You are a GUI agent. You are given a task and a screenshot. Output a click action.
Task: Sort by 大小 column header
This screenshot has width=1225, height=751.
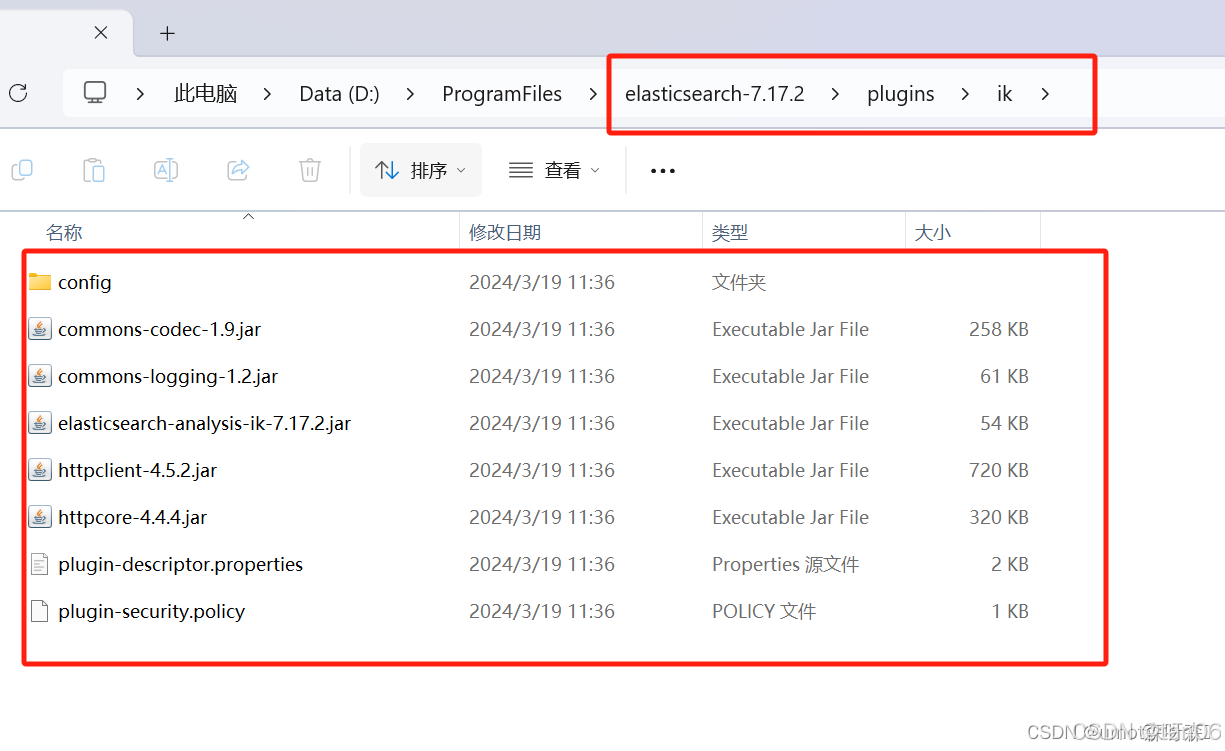[x=933, y=232]
